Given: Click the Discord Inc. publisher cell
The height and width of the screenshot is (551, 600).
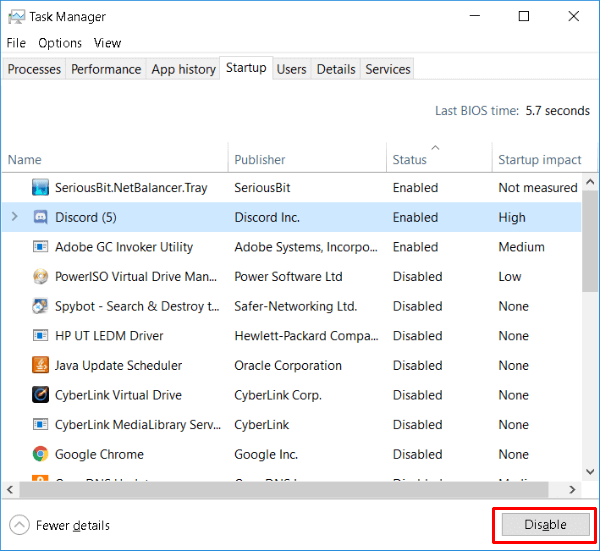Looking at the screenshot, I should pos(267,217).
